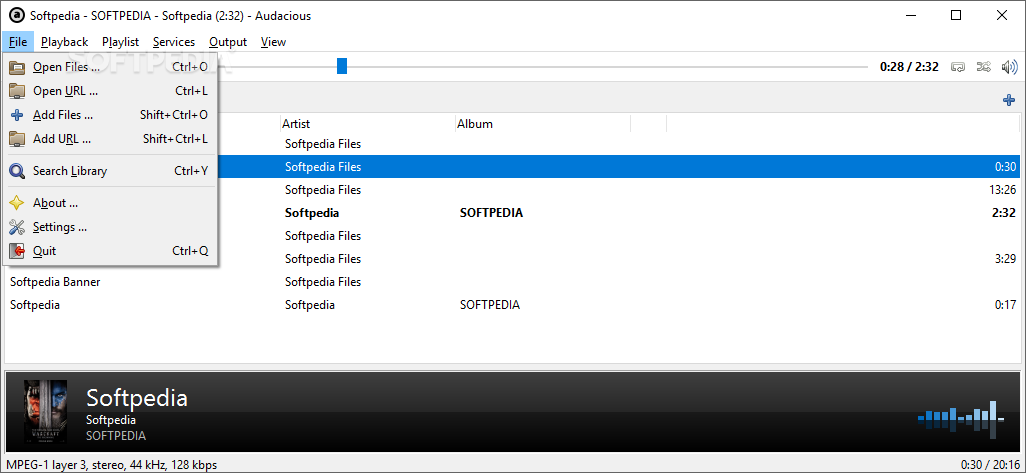Click the Add URL folder icon
The height and width of the screenshot is (473, 1026).
(x=17, y=139)
